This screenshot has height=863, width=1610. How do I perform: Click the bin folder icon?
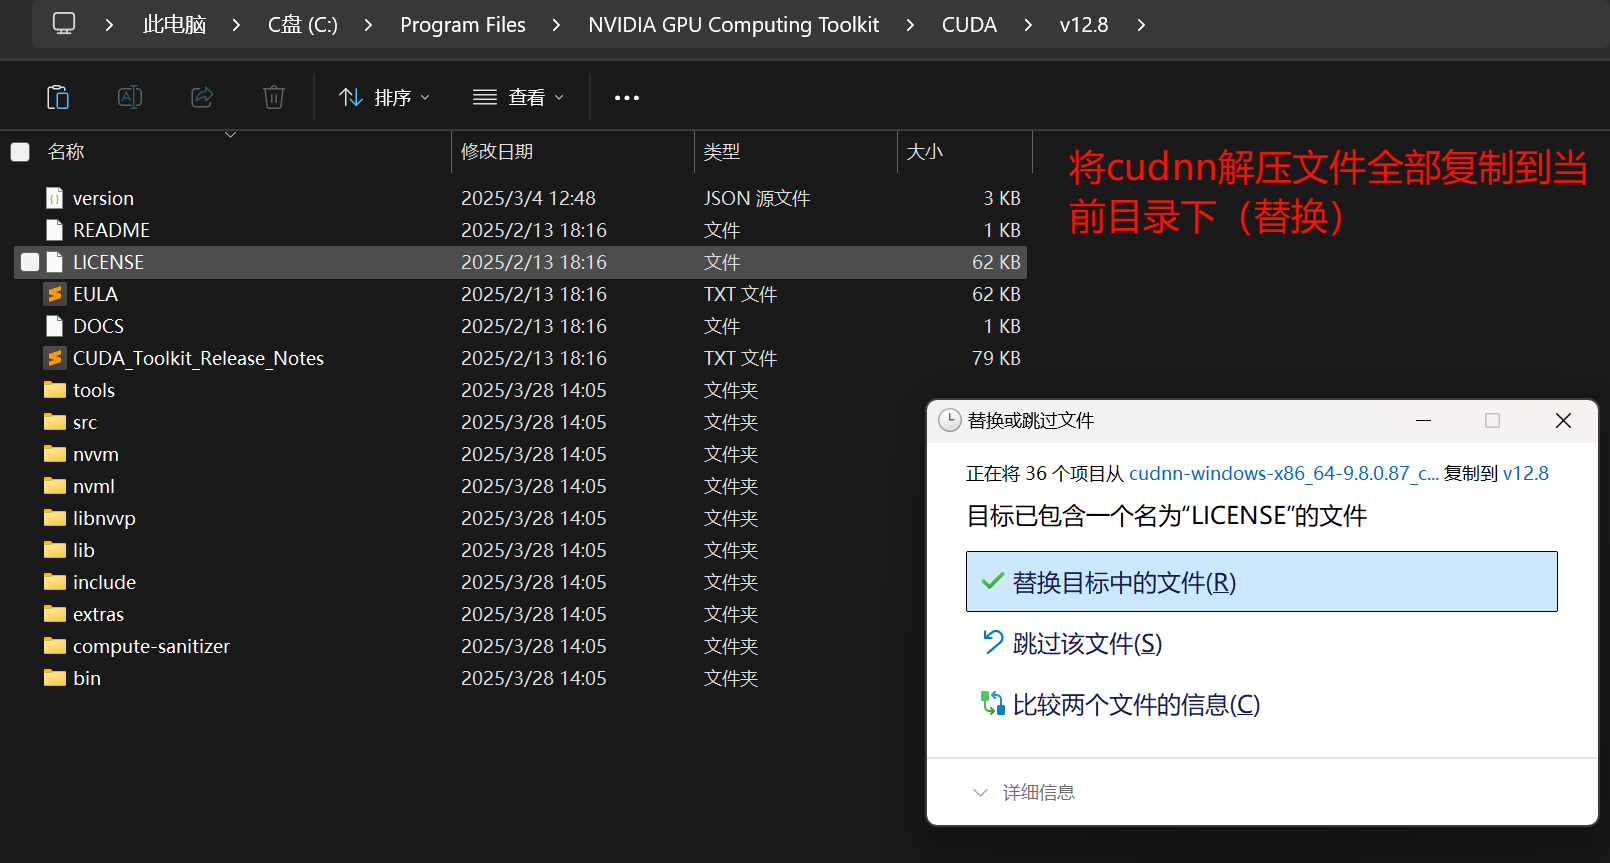coord(55,678)
